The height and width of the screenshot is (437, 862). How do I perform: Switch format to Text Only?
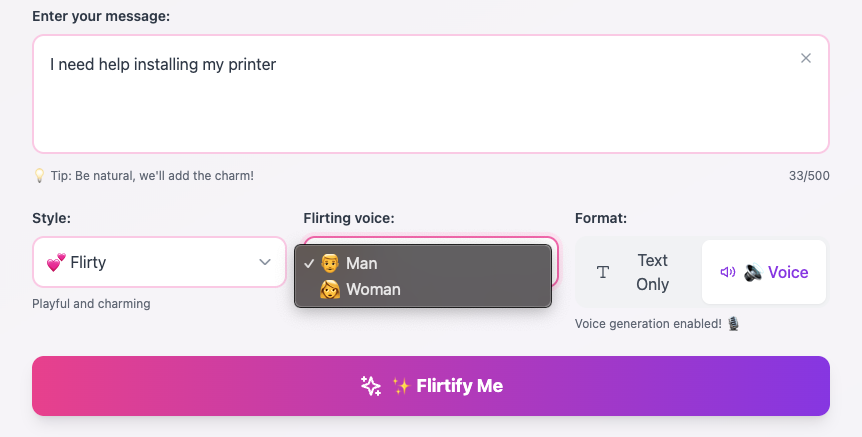[638, 272]
